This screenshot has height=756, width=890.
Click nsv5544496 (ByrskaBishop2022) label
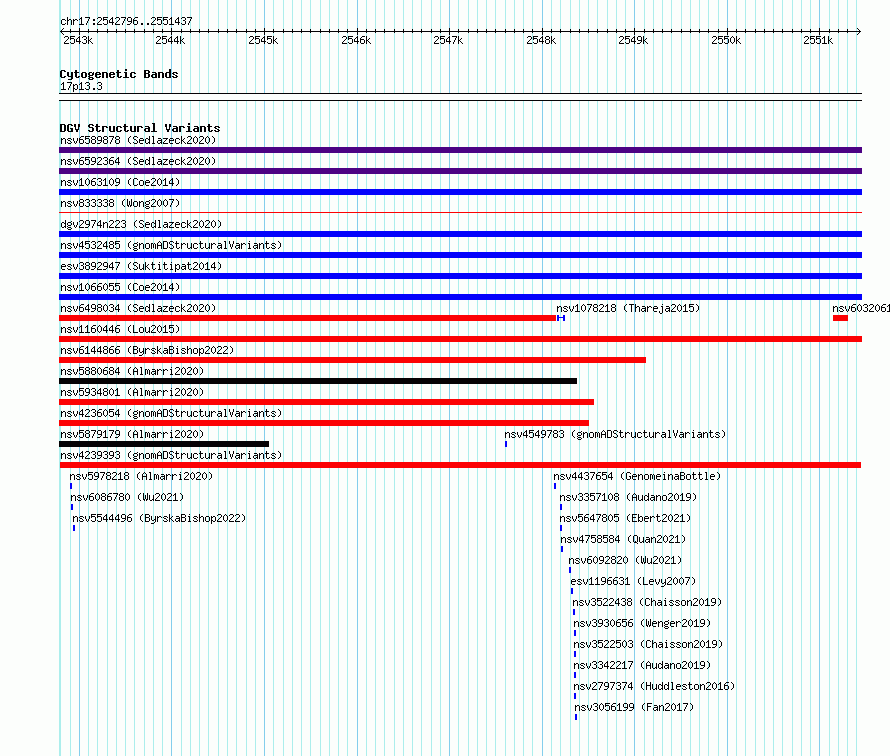coord(159,518)
